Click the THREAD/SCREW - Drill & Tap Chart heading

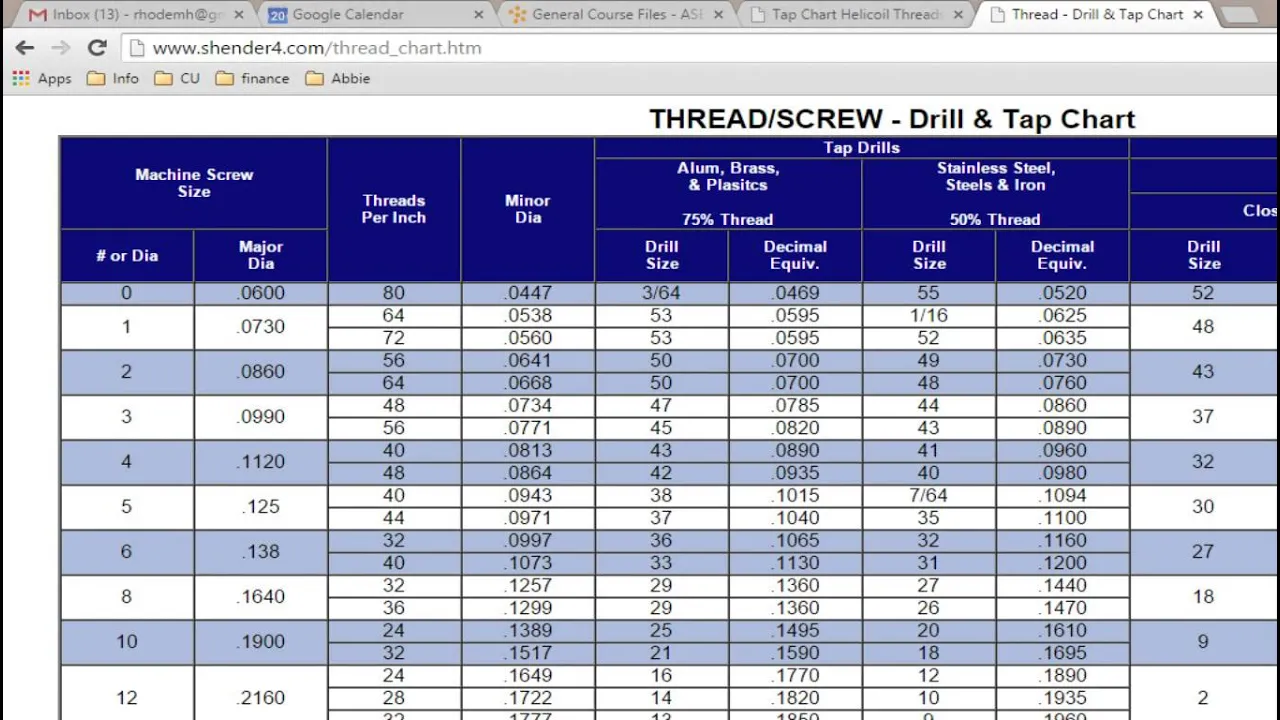[x=892, y=119]
